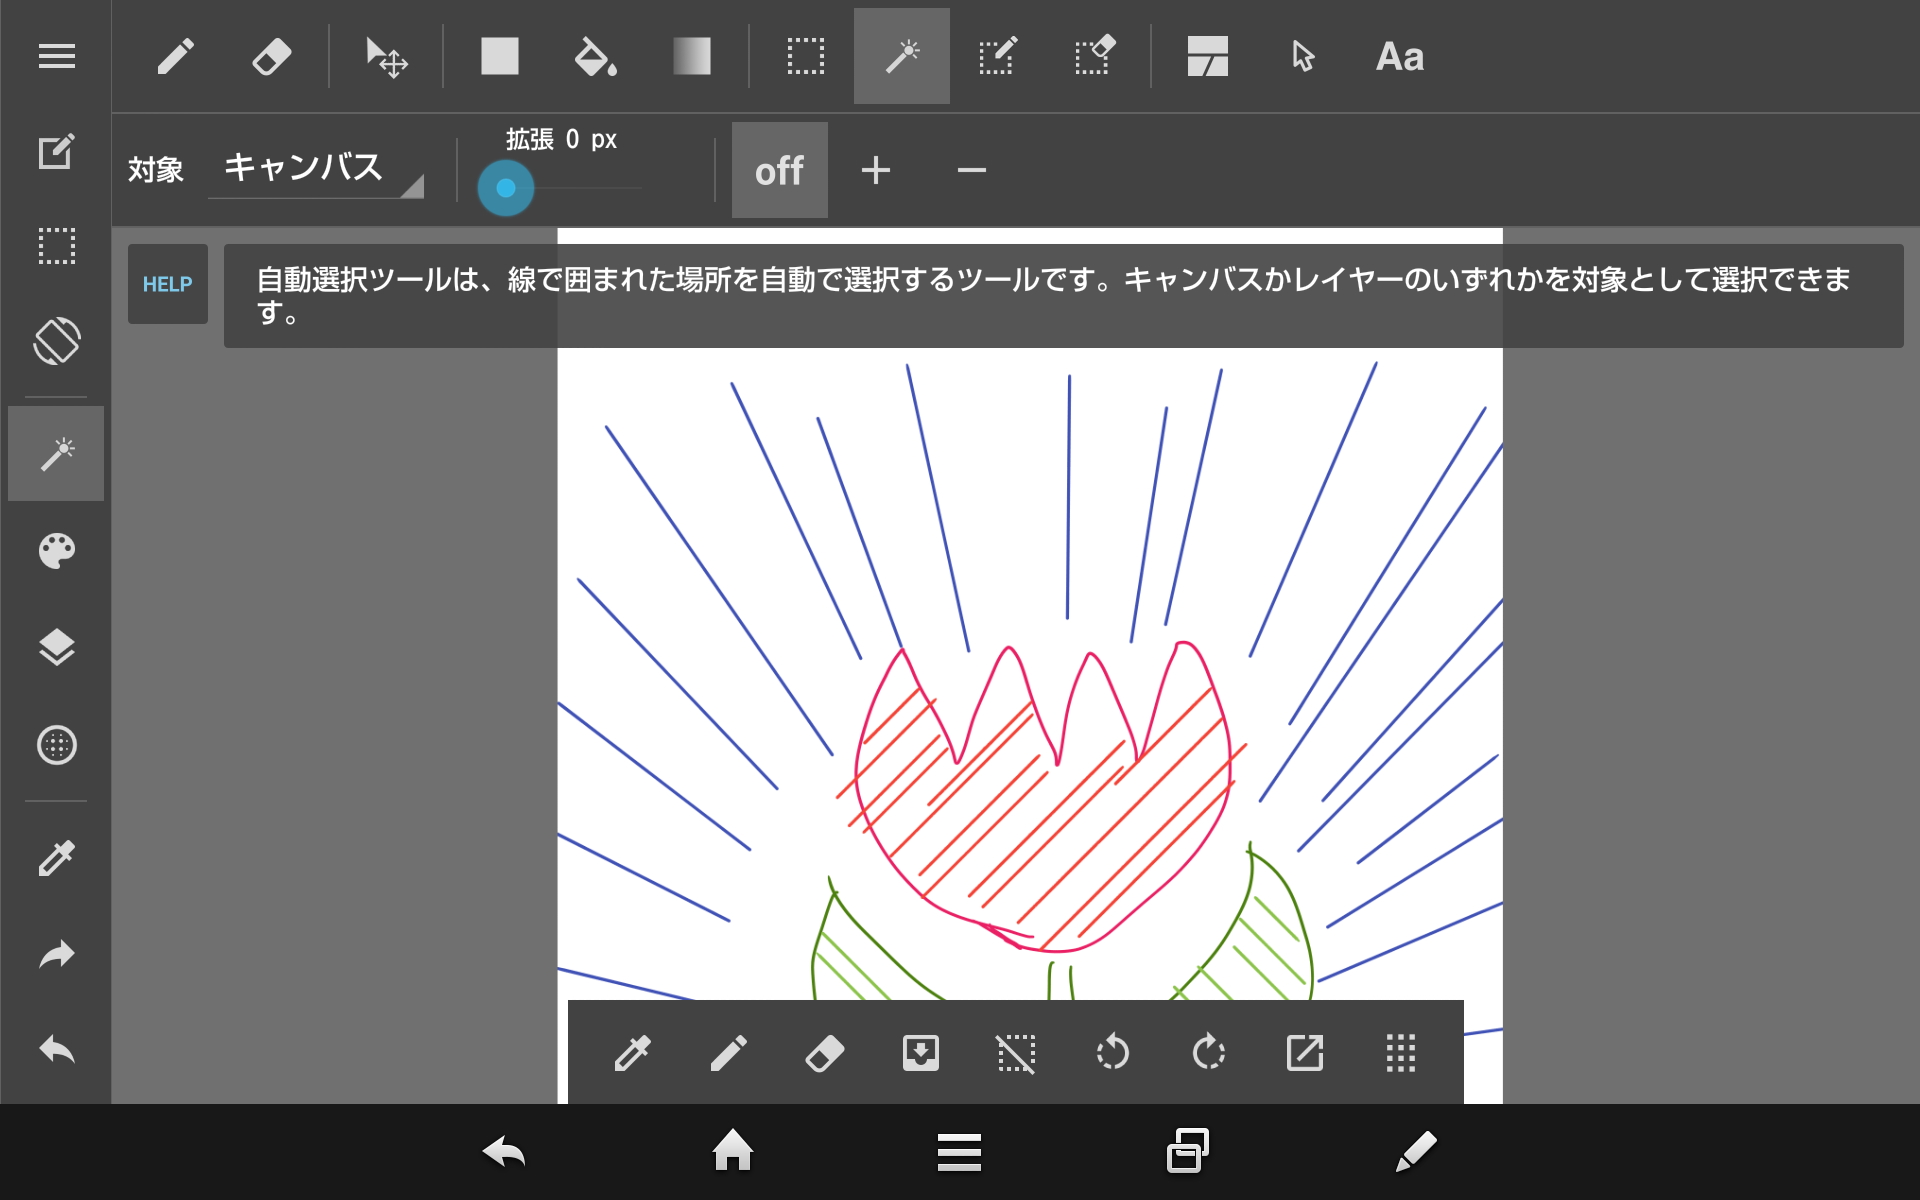
Task: Activate the Eyedropper in the sidebar
Action: (56, 857)
